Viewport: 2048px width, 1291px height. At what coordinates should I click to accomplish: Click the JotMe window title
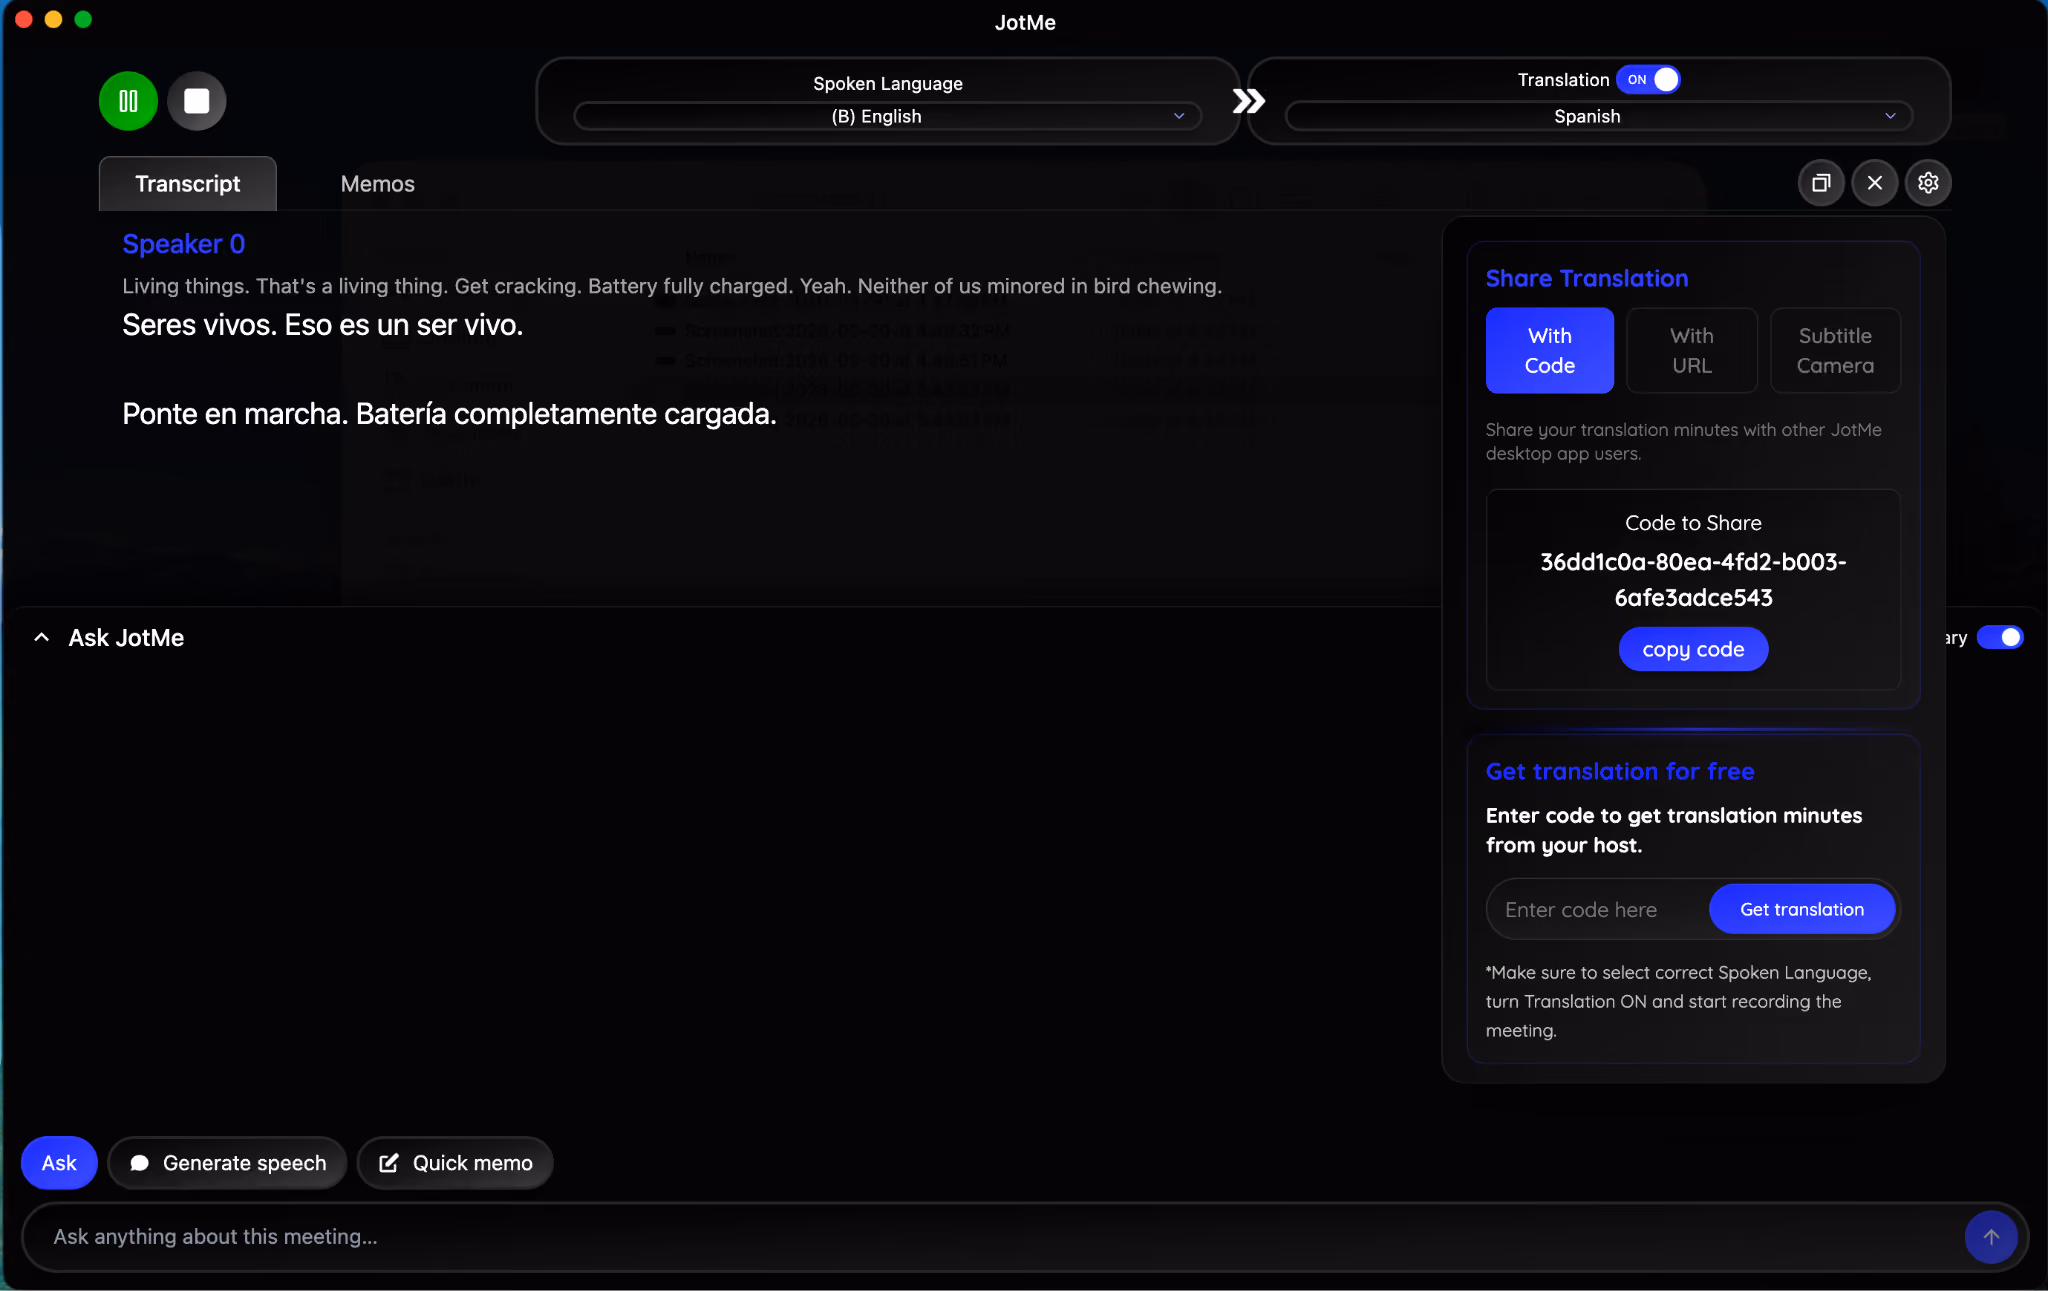tap(1025, 23)
